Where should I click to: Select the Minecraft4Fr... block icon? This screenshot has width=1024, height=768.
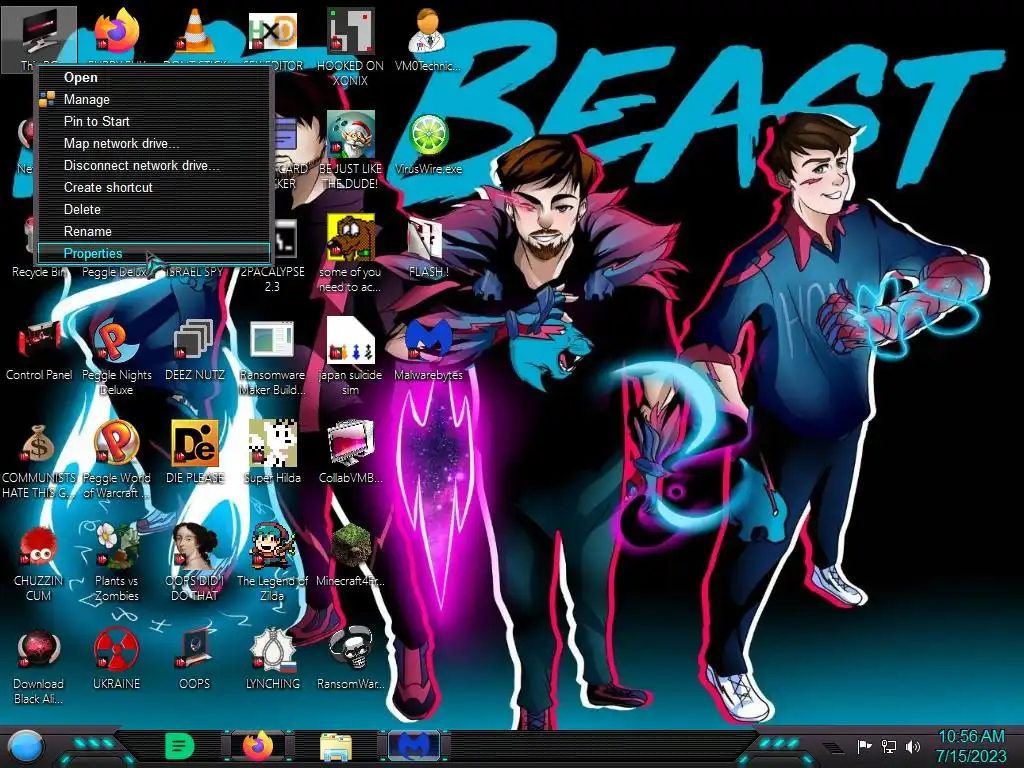pos(350,546)
